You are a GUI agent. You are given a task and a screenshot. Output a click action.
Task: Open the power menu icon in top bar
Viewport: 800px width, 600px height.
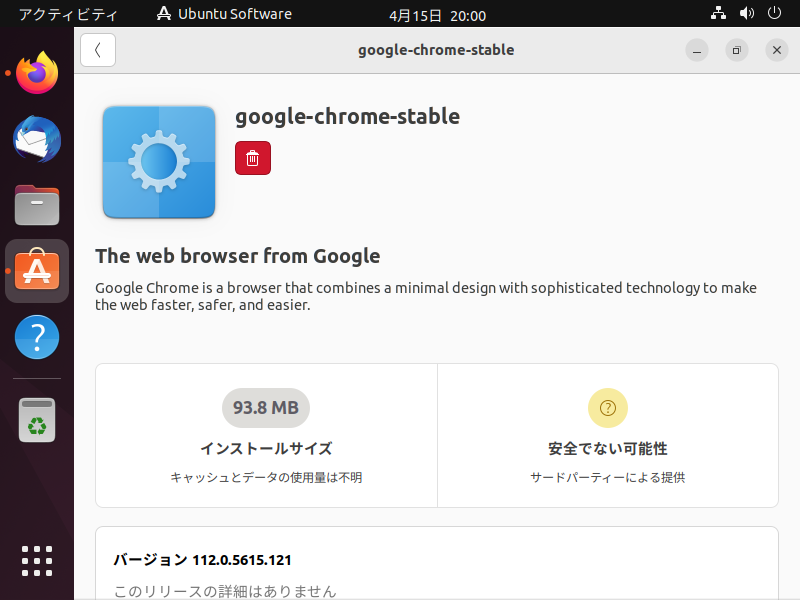774,13
